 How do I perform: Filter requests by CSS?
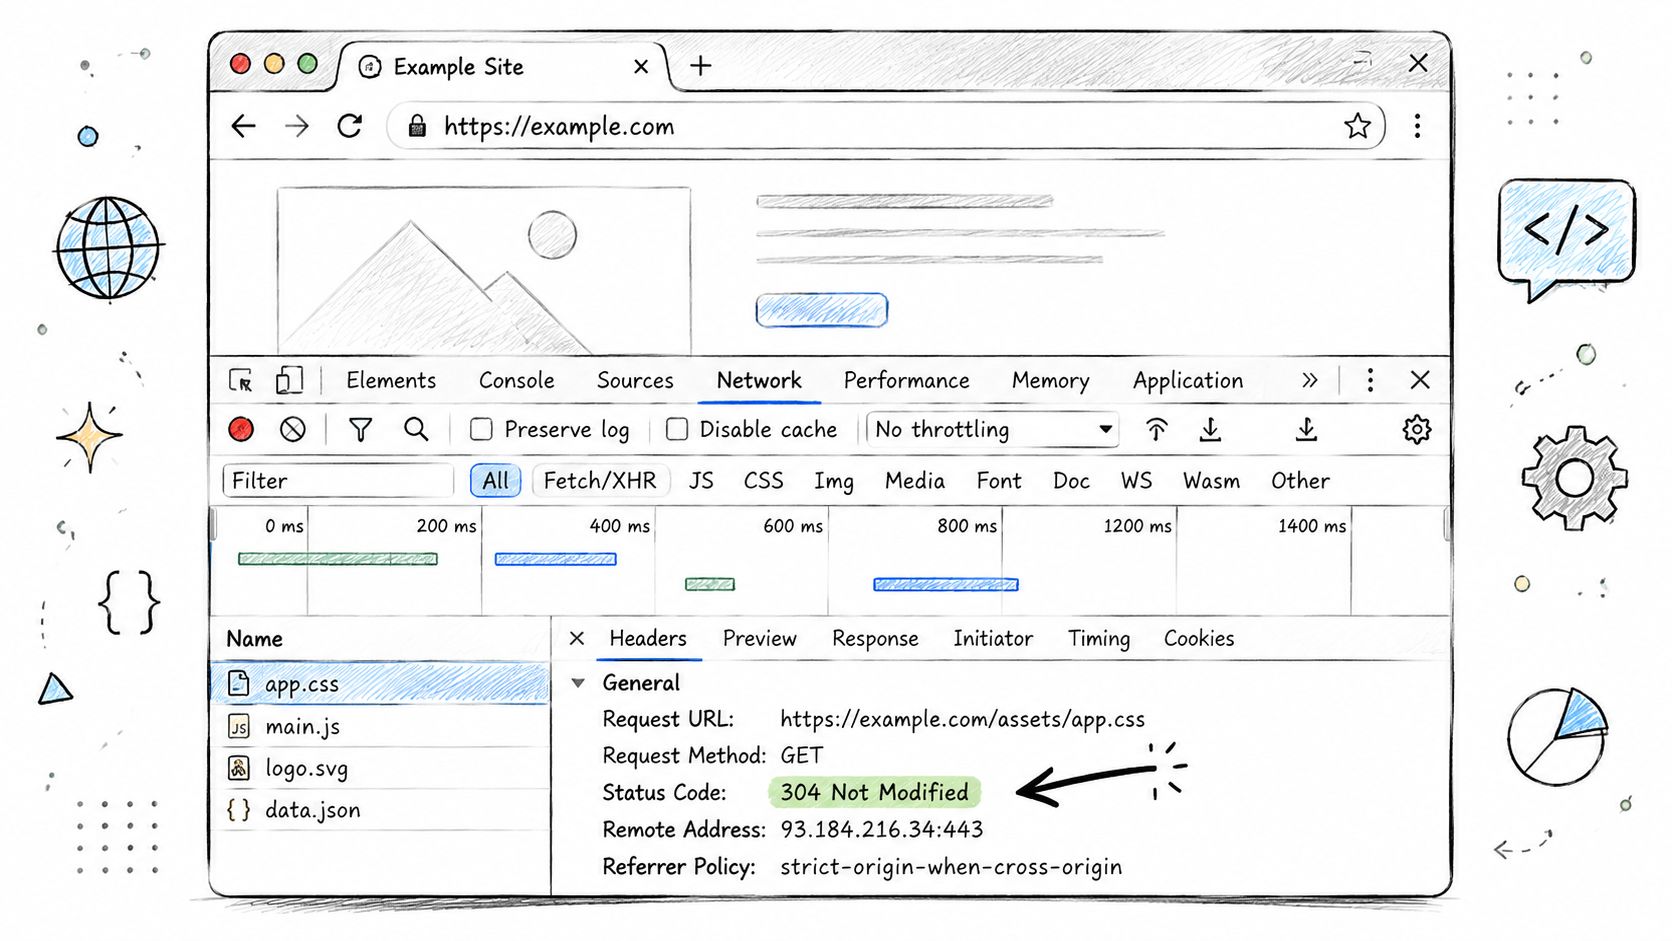[x=763, y=481]
